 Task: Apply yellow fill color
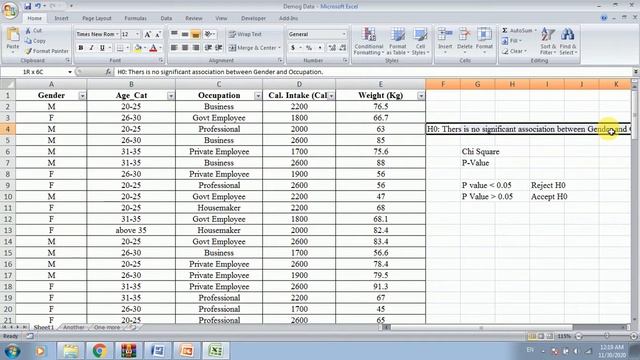click(138, 48)
